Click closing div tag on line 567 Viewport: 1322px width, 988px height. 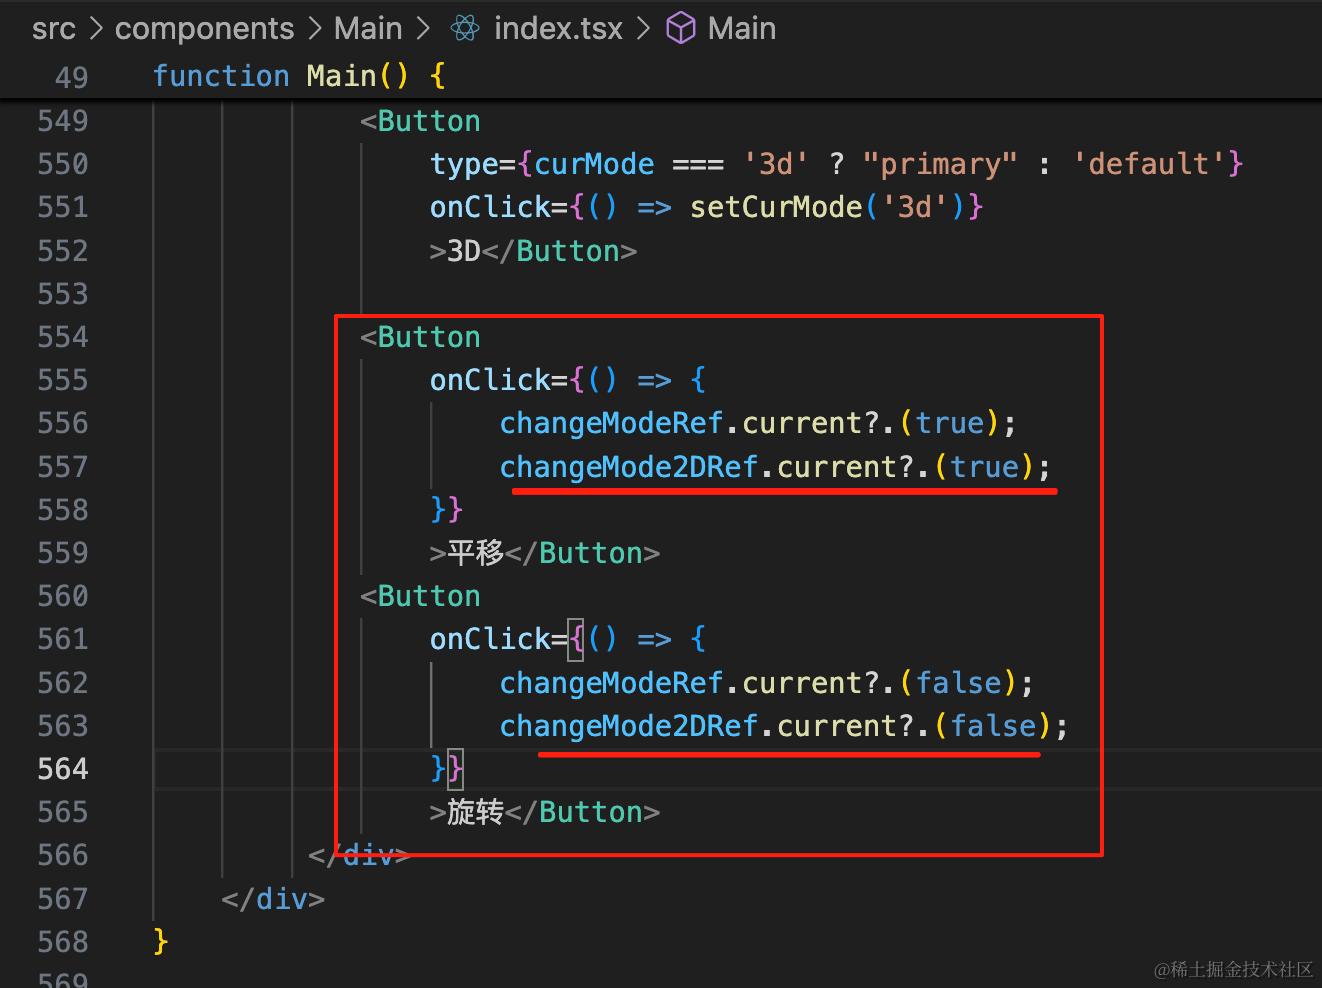tap(273, 899)
